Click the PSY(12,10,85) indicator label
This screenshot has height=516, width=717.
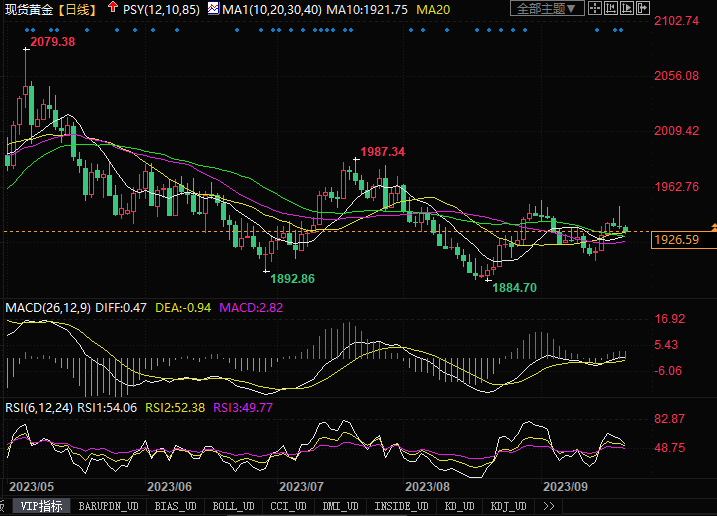[162, 9]
